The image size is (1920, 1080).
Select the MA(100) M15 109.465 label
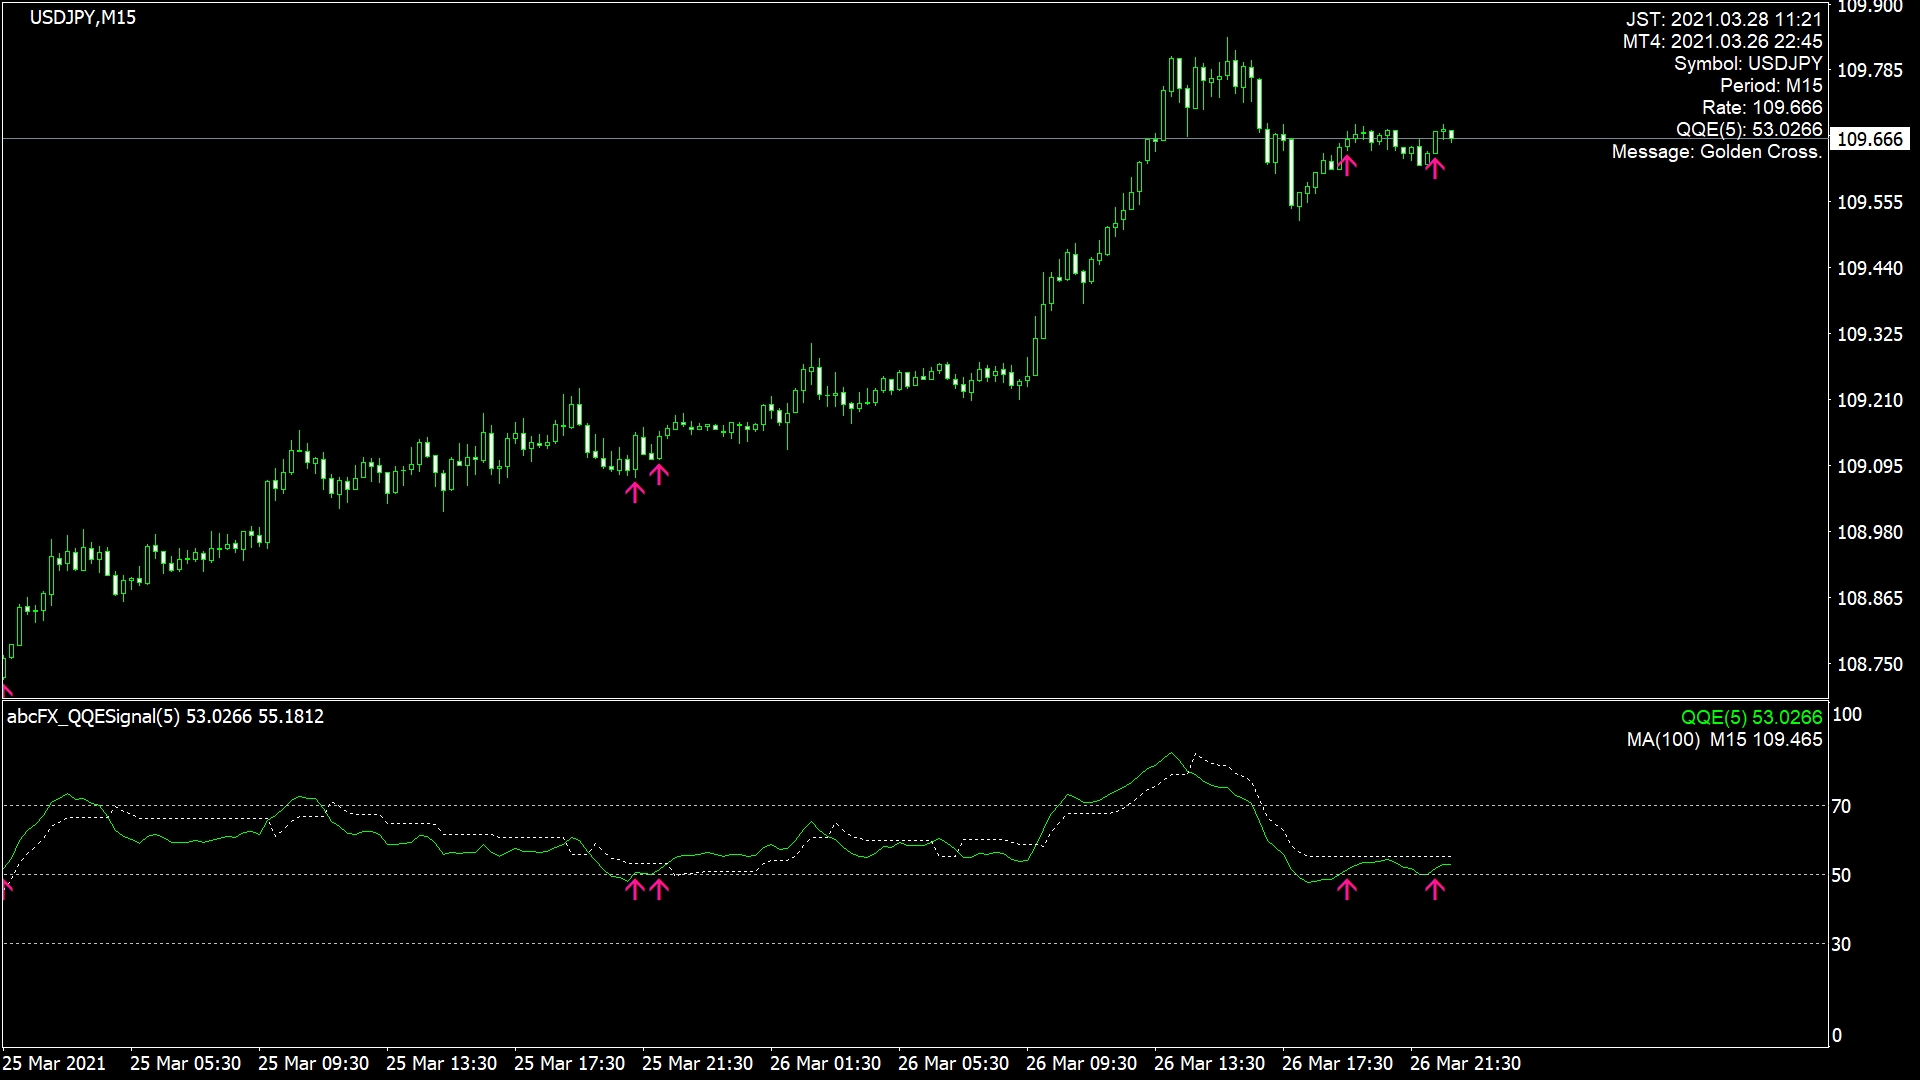(1724, 740)
